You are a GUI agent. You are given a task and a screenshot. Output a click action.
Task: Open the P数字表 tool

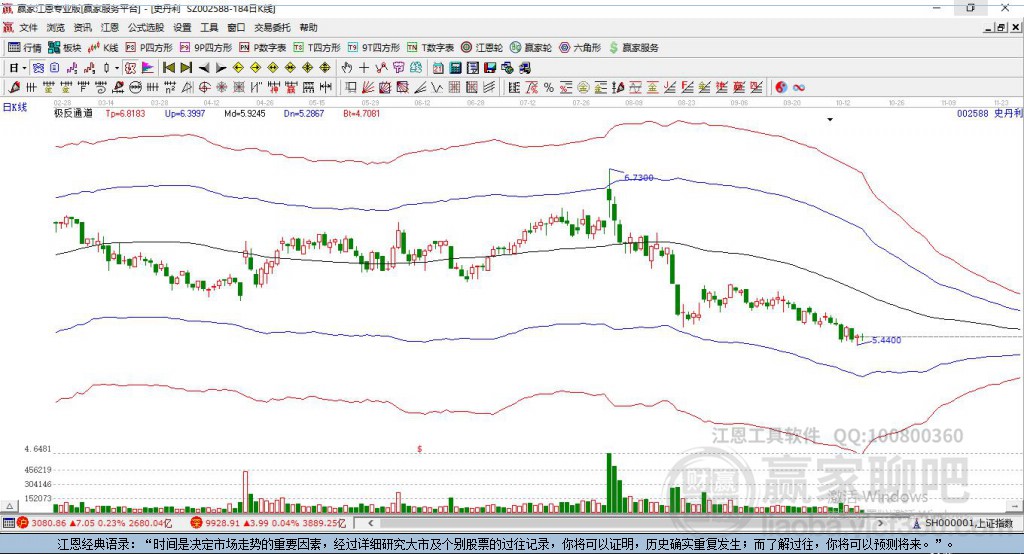tap(263, 48)
